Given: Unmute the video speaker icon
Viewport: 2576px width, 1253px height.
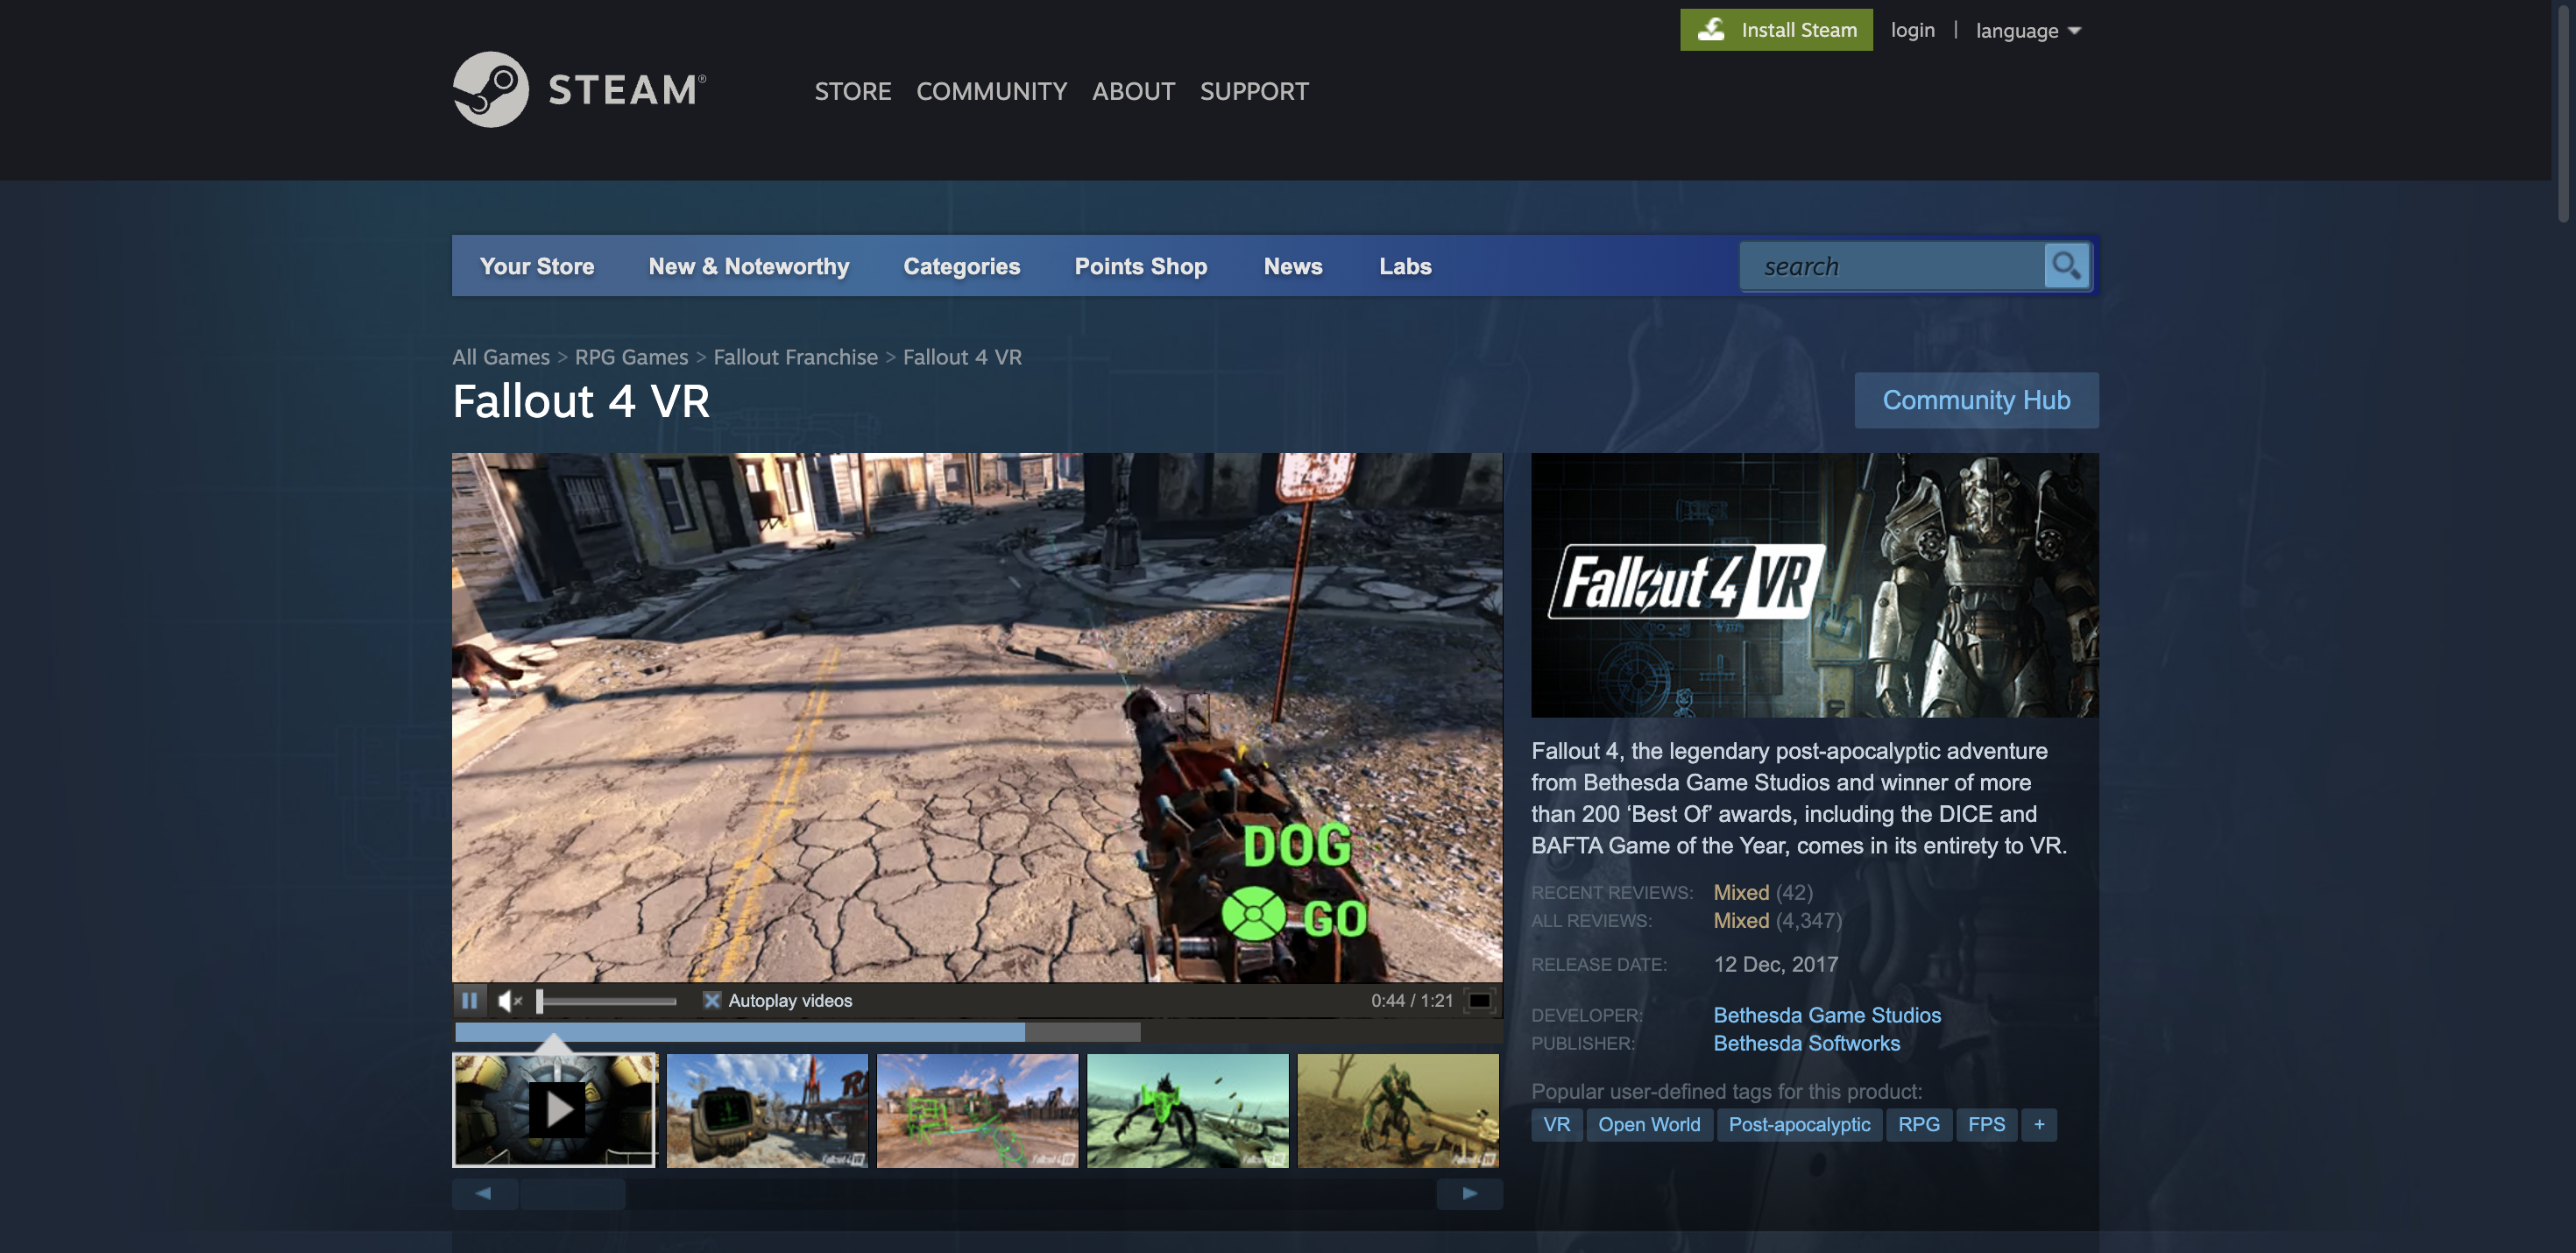Looking at the screenshot, I should [x=510, y=1000].
